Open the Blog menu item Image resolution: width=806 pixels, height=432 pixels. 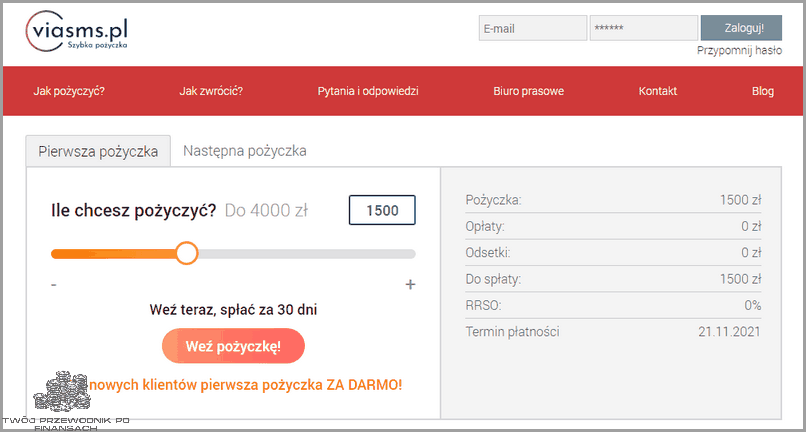click(x=763, y=92)
